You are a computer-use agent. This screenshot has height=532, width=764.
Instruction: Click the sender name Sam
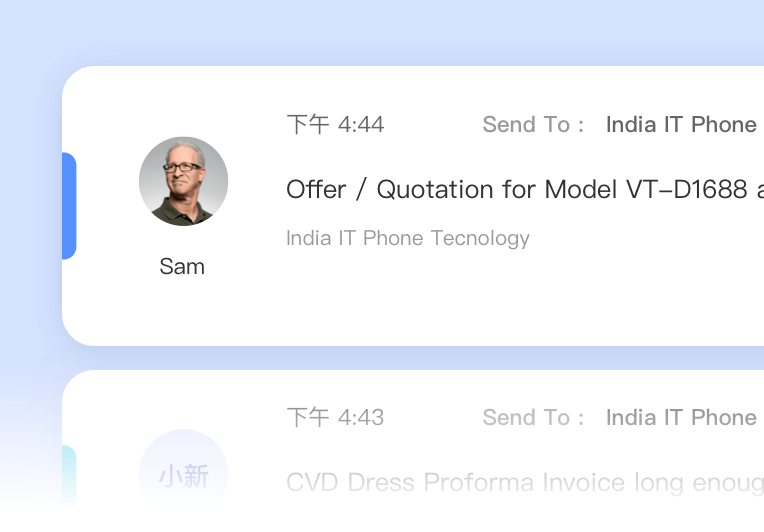tap(182, 267)
